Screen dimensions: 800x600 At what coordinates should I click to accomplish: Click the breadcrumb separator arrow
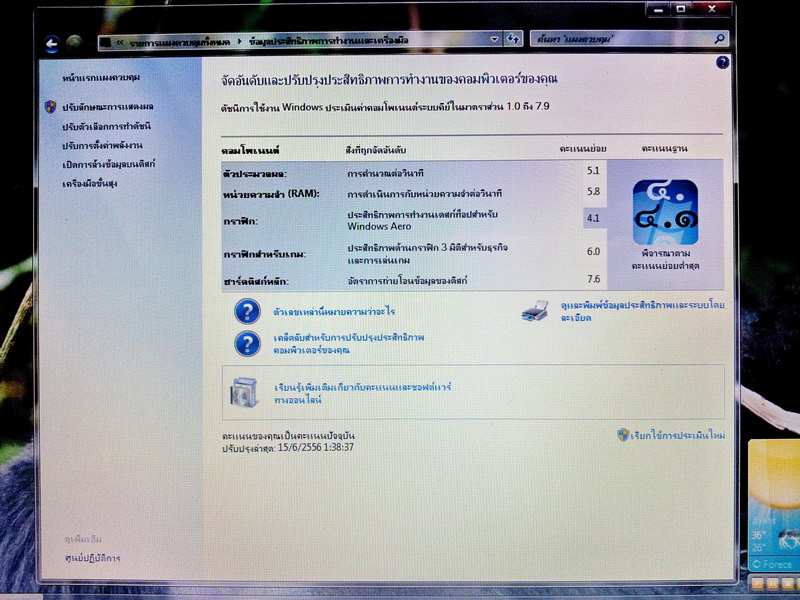tap(239, 41)
